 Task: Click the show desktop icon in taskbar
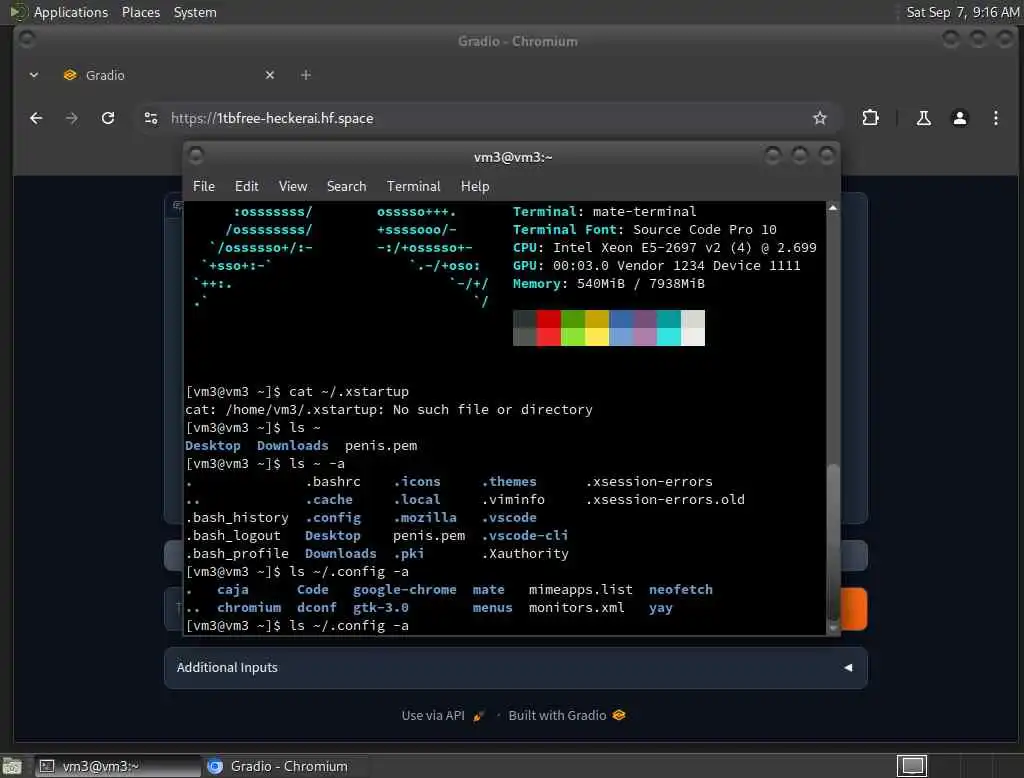pos(12,766)
